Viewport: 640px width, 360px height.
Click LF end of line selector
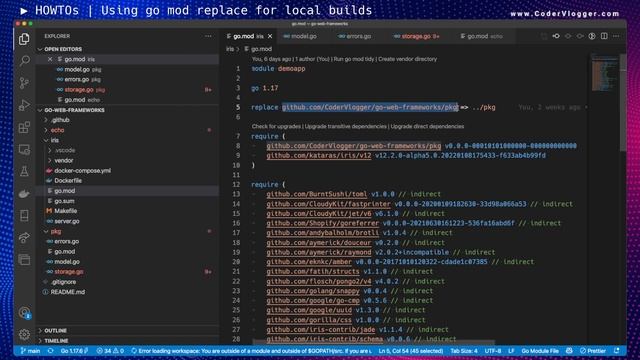(x=511, y=351)
